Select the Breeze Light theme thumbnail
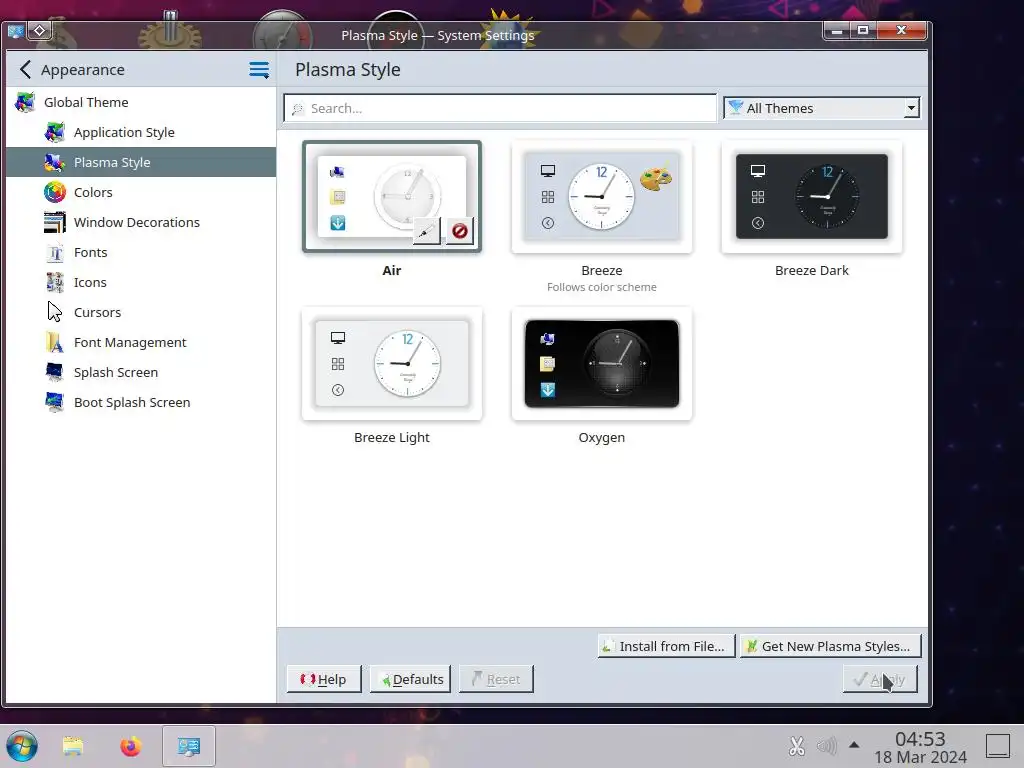The width and height of the screenshot is (1024, 768). (392, 364)
